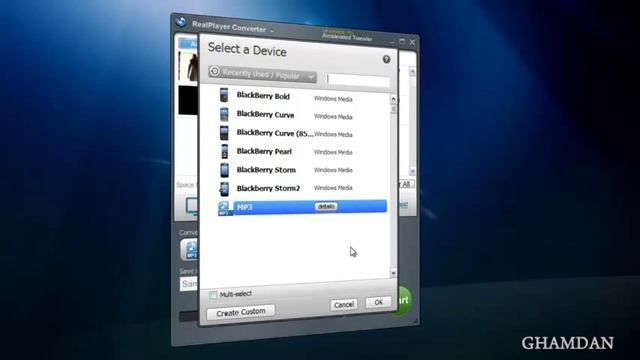The width and height of the screenshot is (640, 360).
Task: Open the Recently Used / Popular dropdown
Action: (262, 74)
